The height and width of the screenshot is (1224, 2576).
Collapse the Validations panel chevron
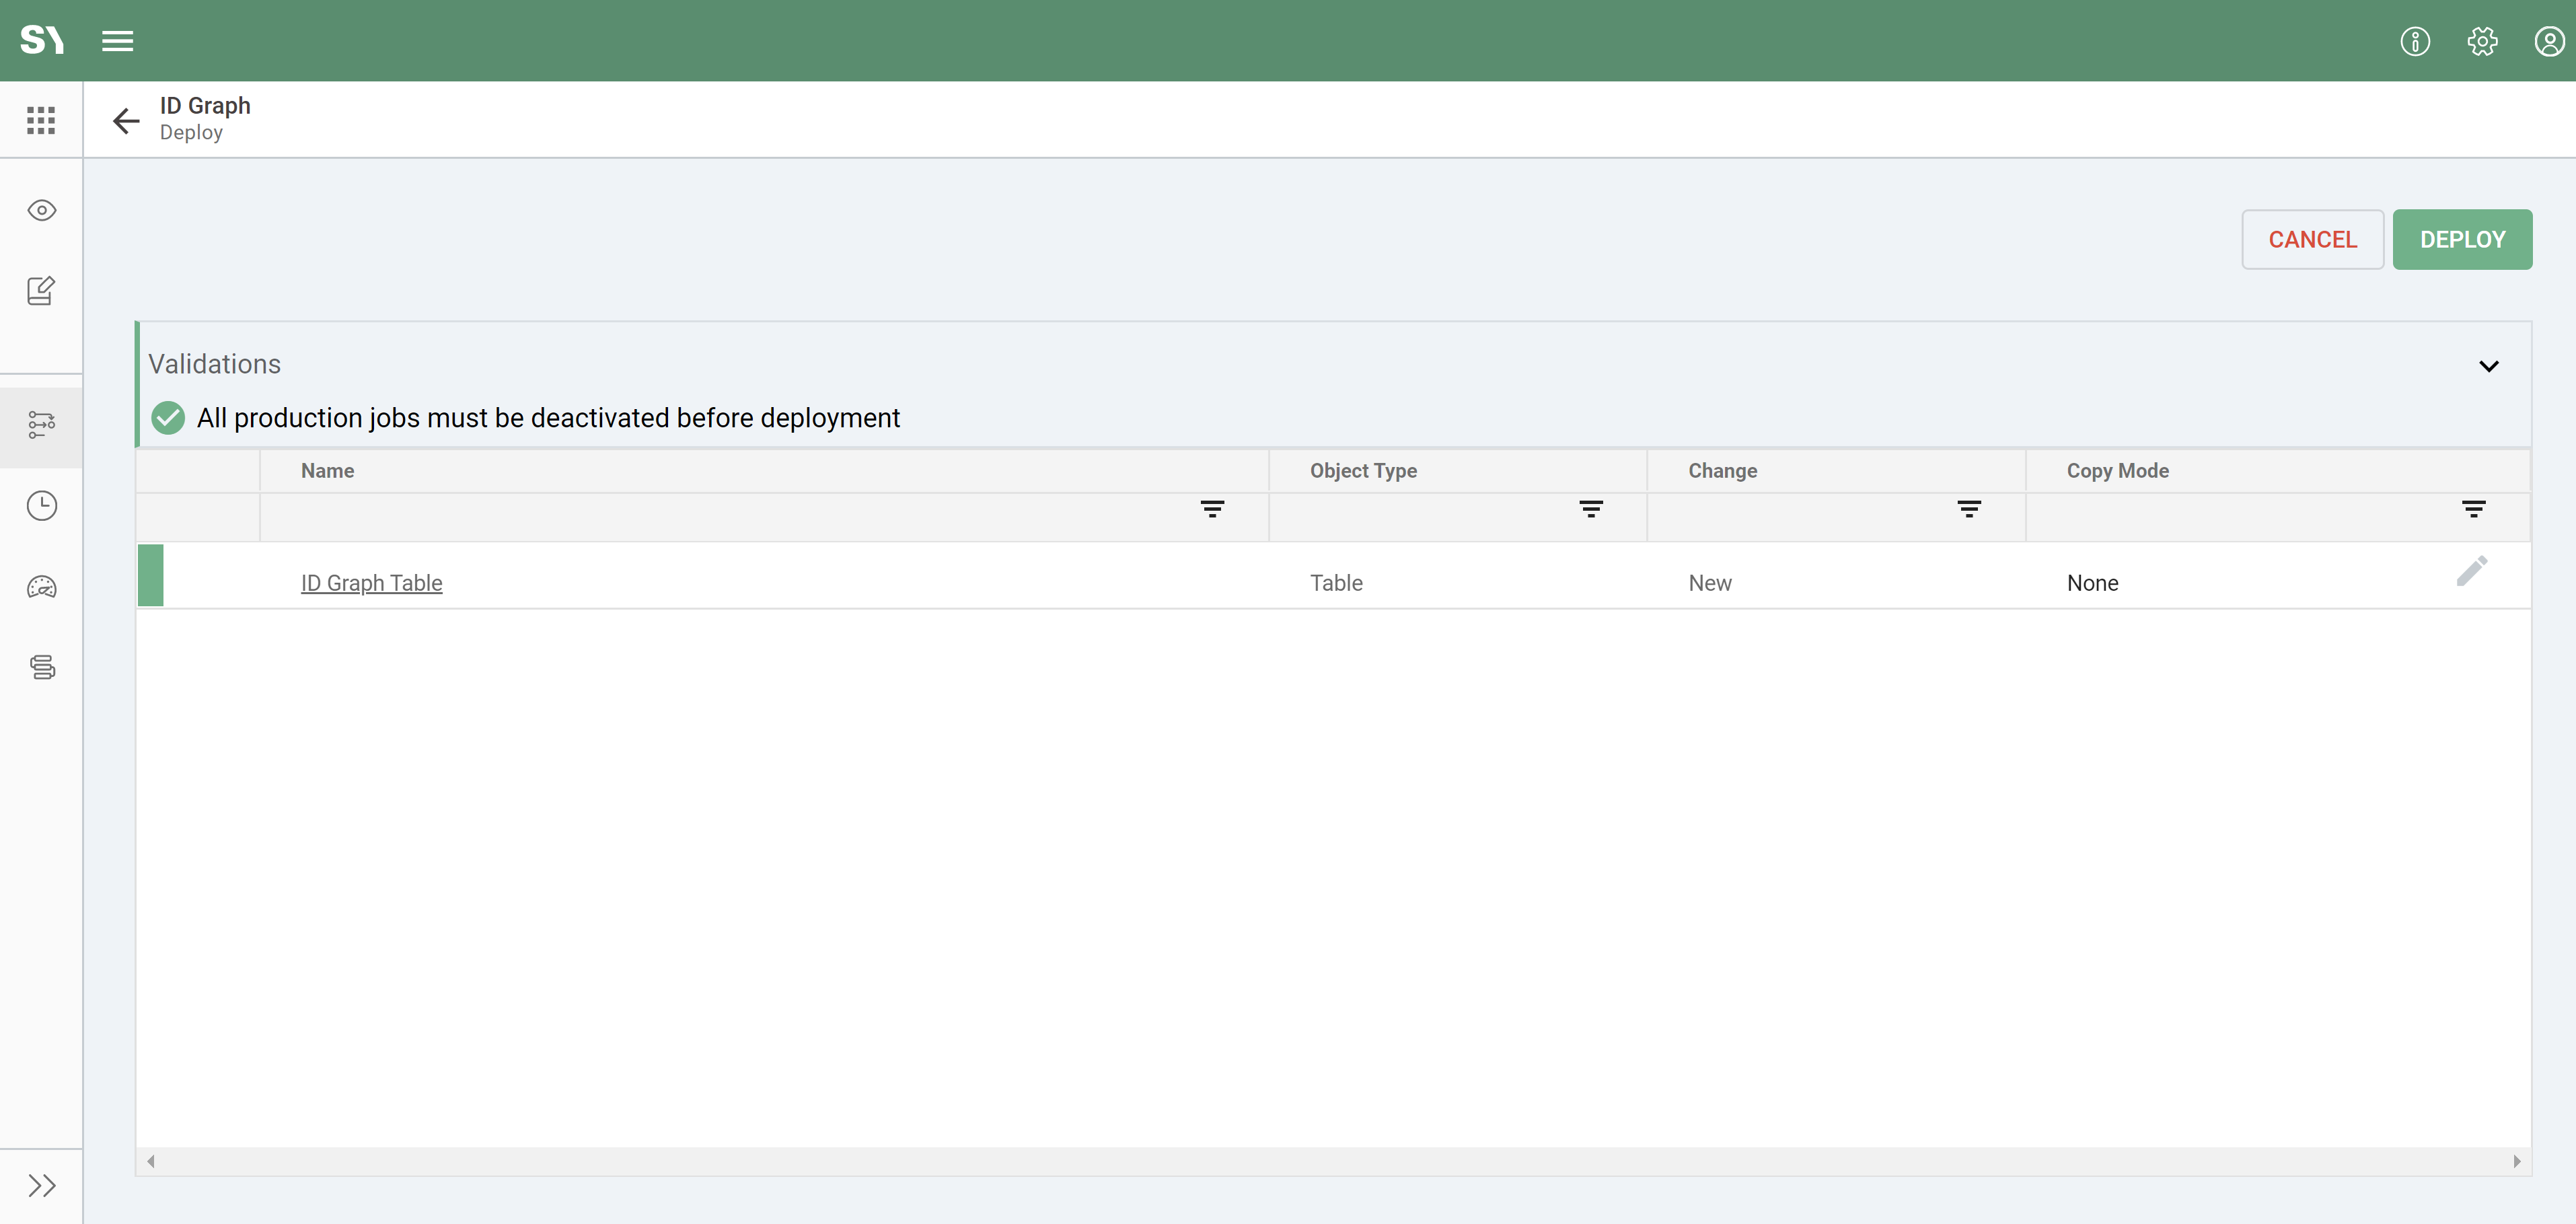(x=2488, y=366)
